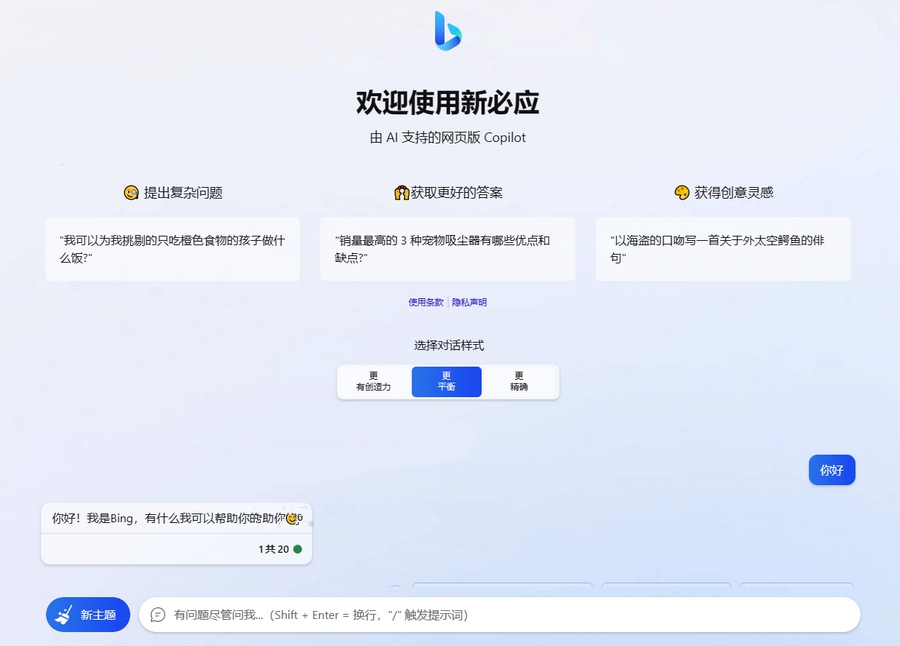Focus the 有问题尽管问我 message input field
This screenshot has width=900, height=646.
[x=500, y=615]
